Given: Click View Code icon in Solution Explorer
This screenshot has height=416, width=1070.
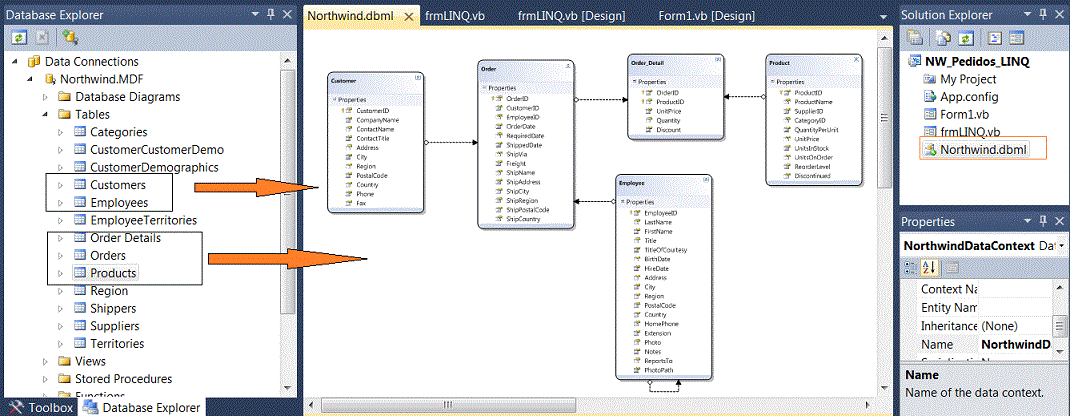Looking at the screenshot, I should (993, 38).
